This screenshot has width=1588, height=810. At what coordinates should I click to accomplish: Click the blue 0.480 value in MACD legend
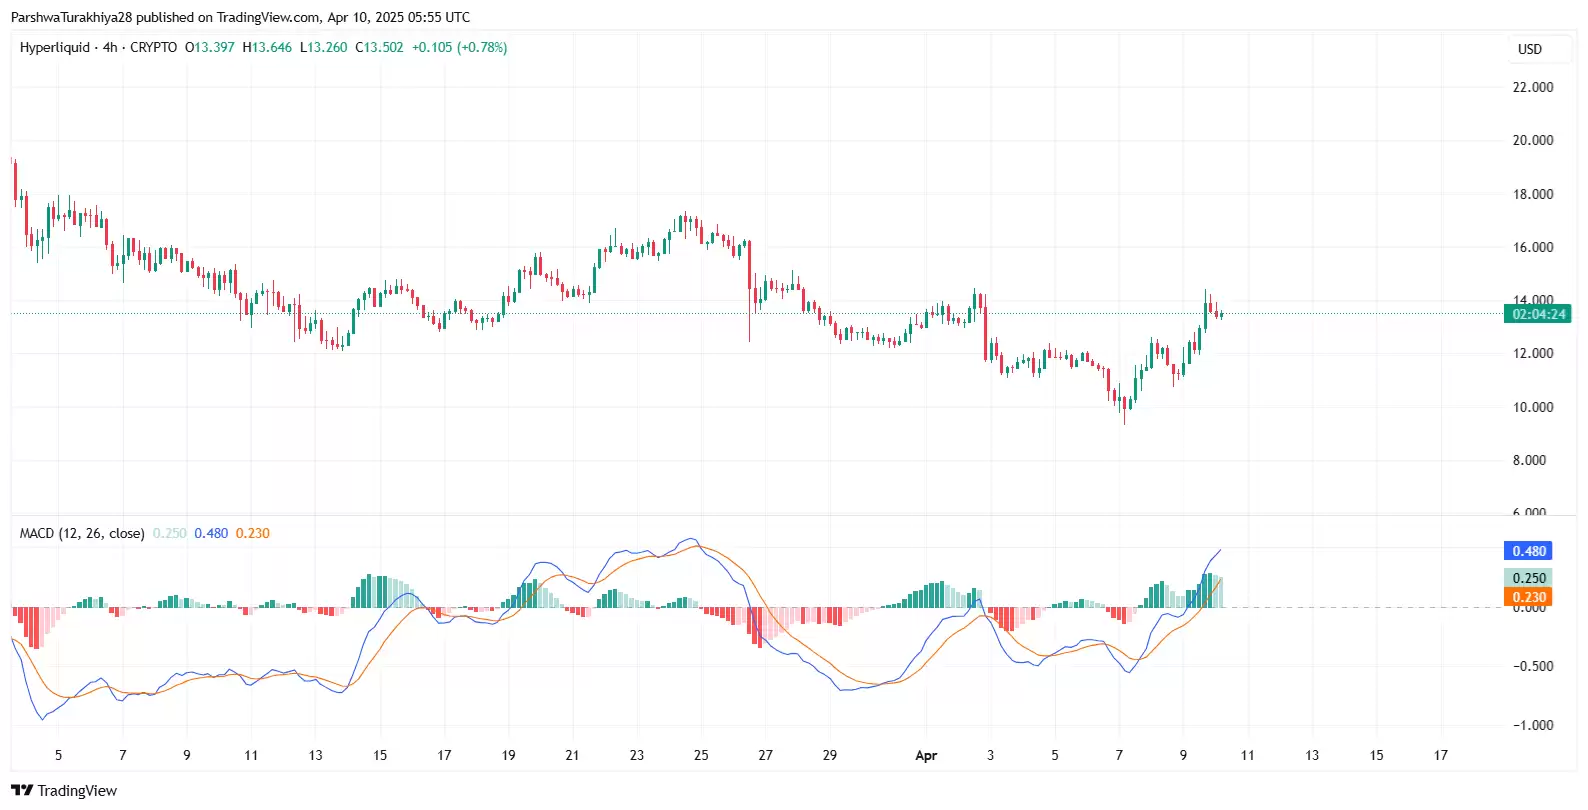211,533
